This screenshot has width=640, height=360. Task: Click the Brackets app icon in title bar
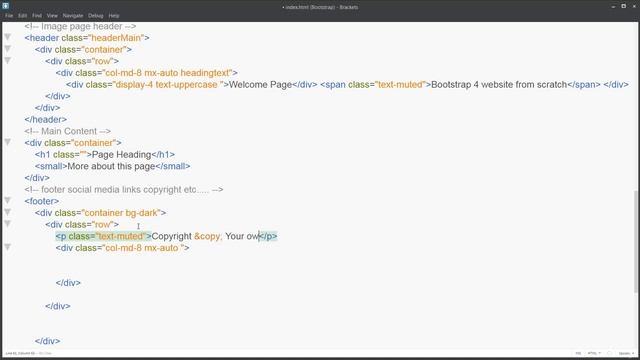[5, 6]
